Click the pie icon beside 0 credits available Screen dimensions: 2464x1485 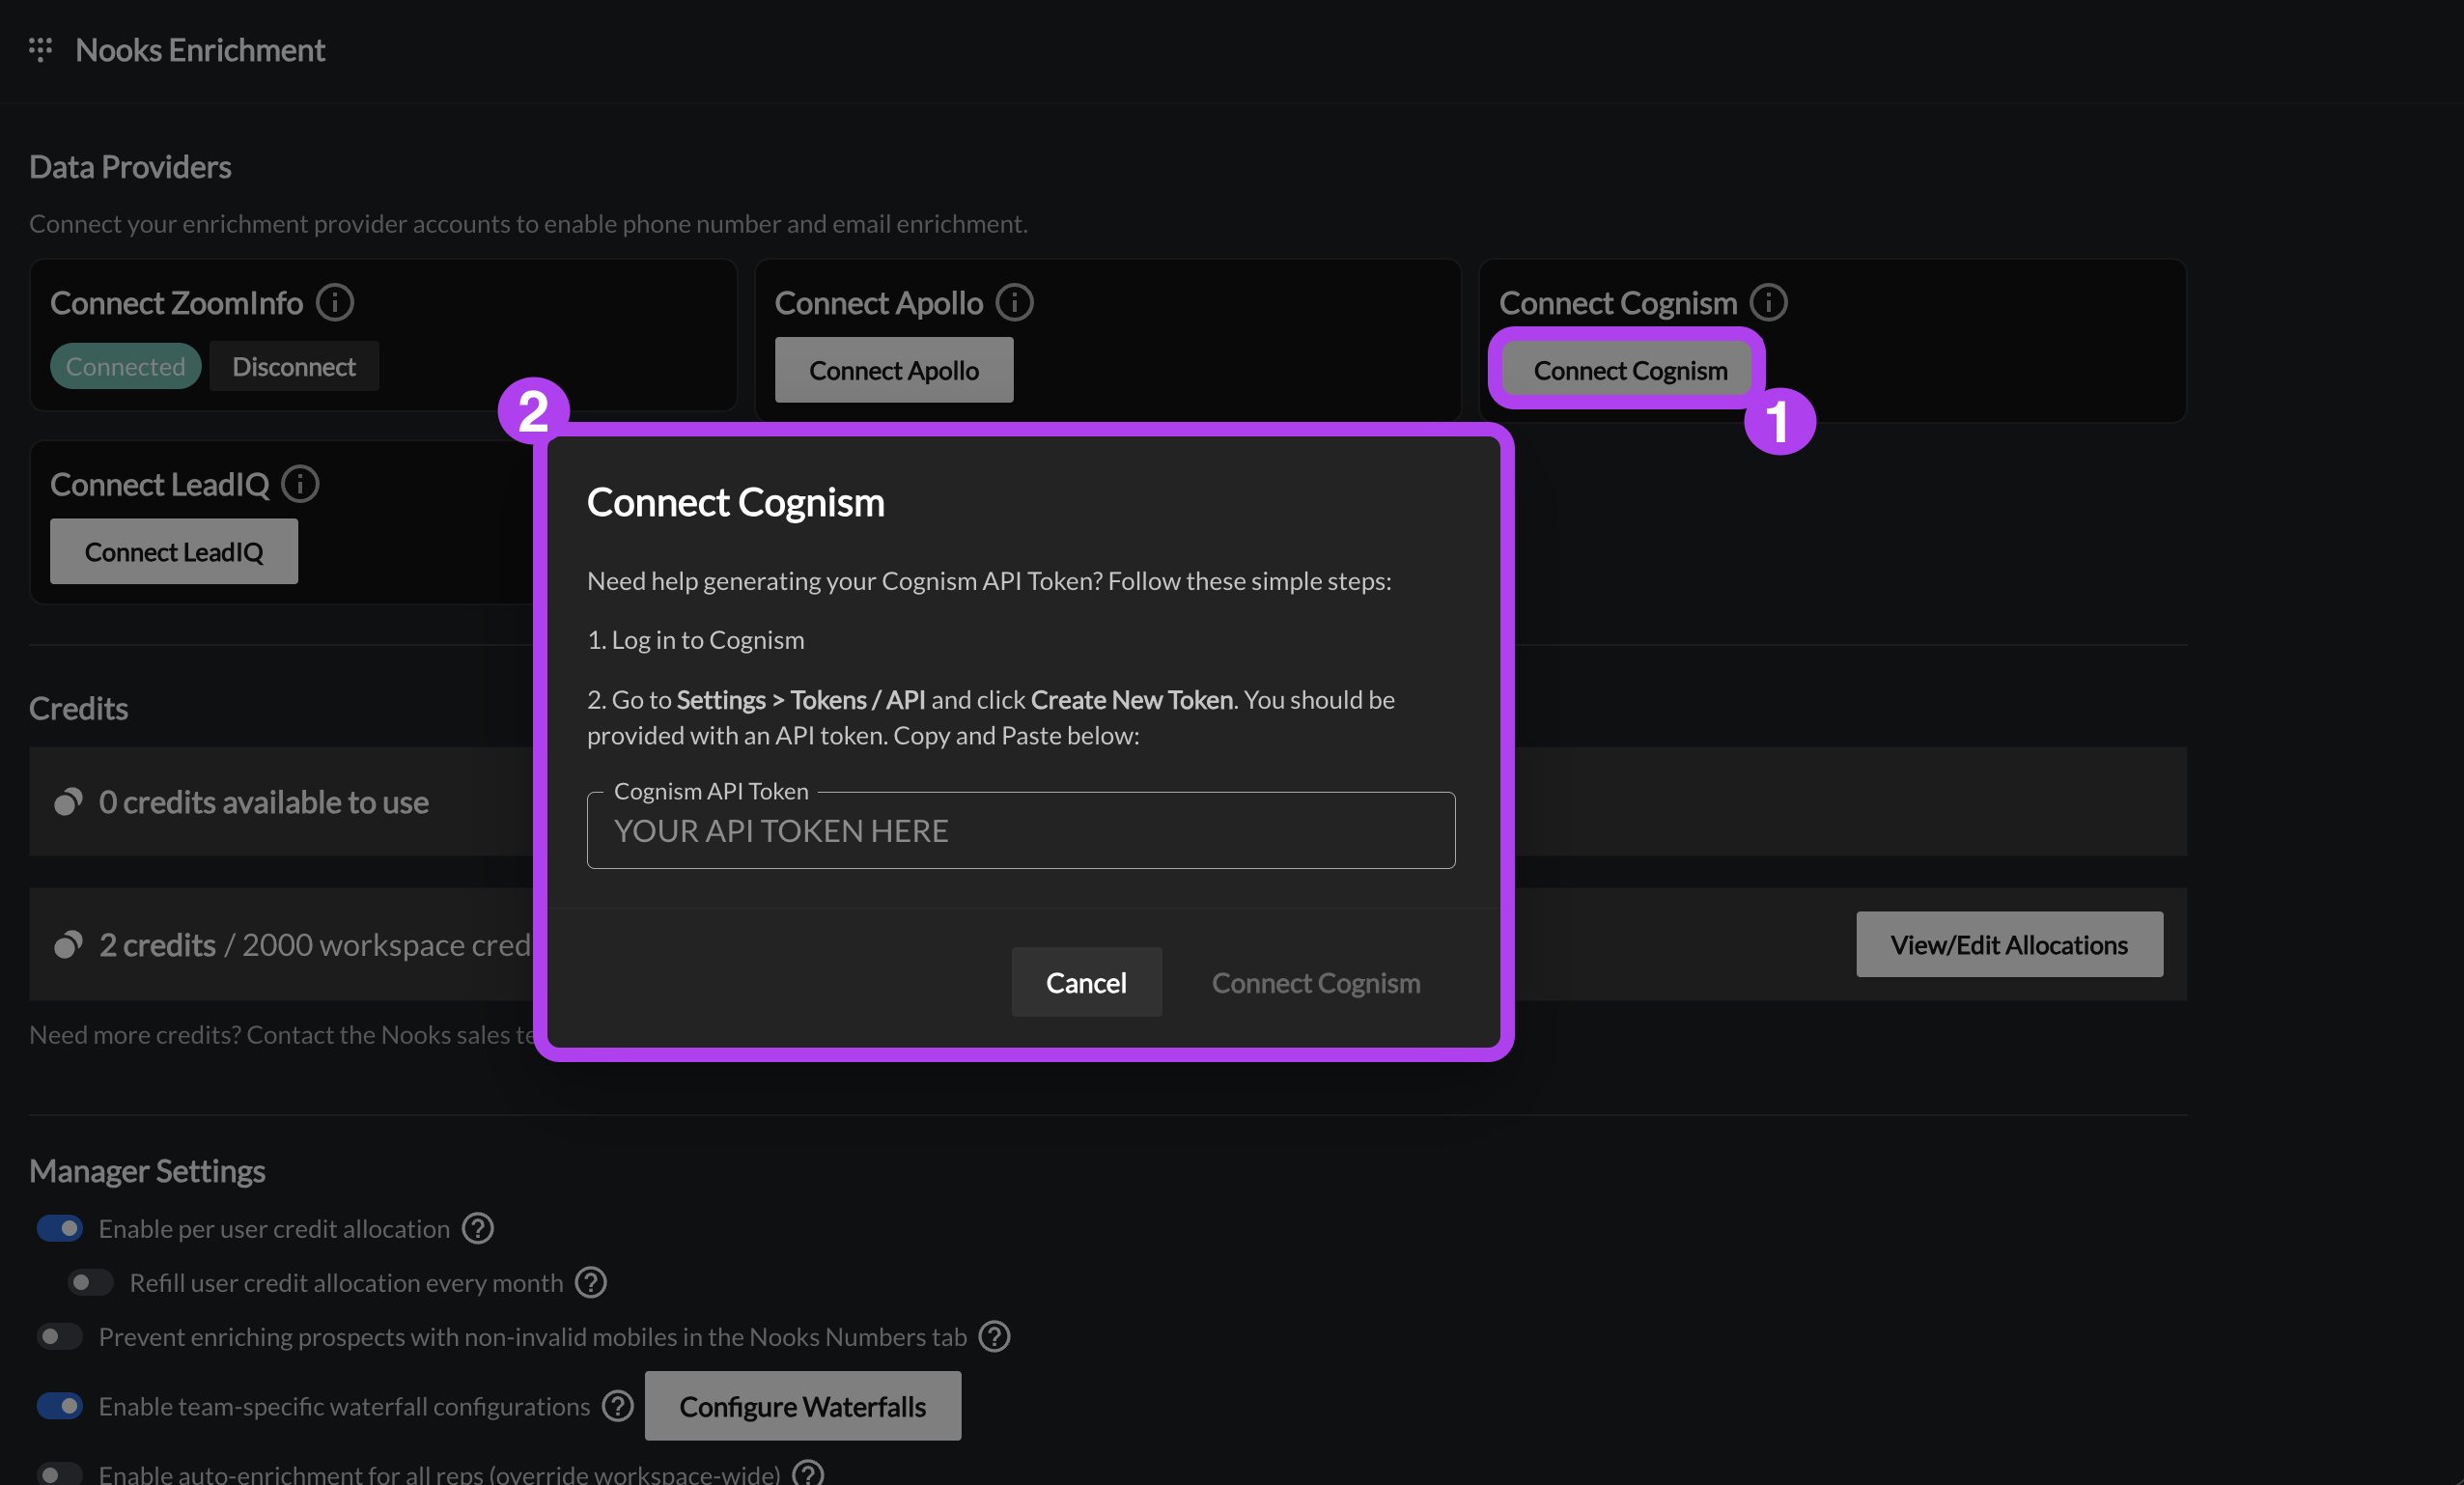tap(68, 802)
